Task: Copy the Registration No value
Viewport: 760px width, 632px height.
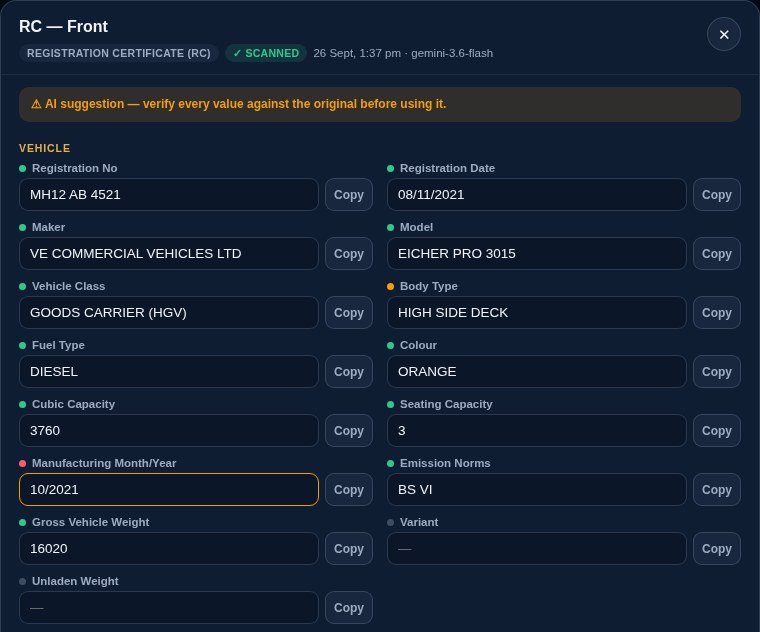Action: [x=348, y=194]
